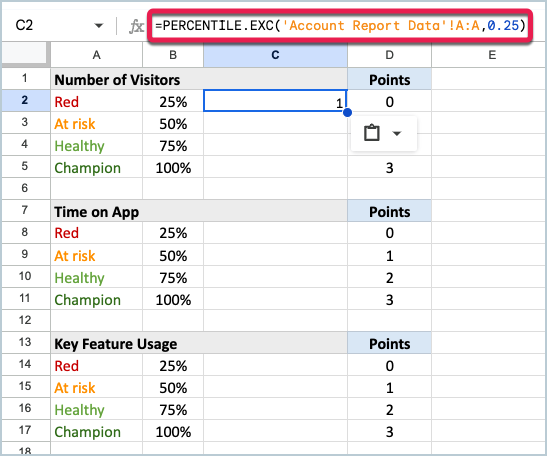Select row 1 header

pyautogui.click(x=25, y=79)
